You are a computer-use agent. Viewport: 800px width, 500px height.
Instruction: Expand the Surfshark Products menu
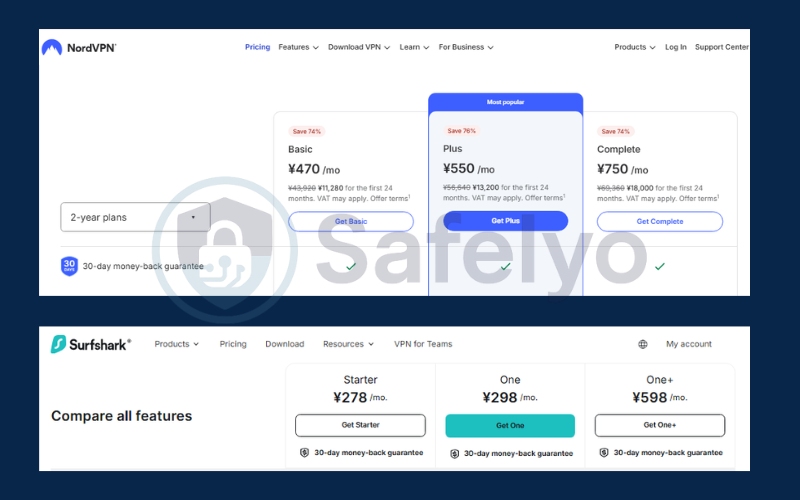(x=177, y=344)
